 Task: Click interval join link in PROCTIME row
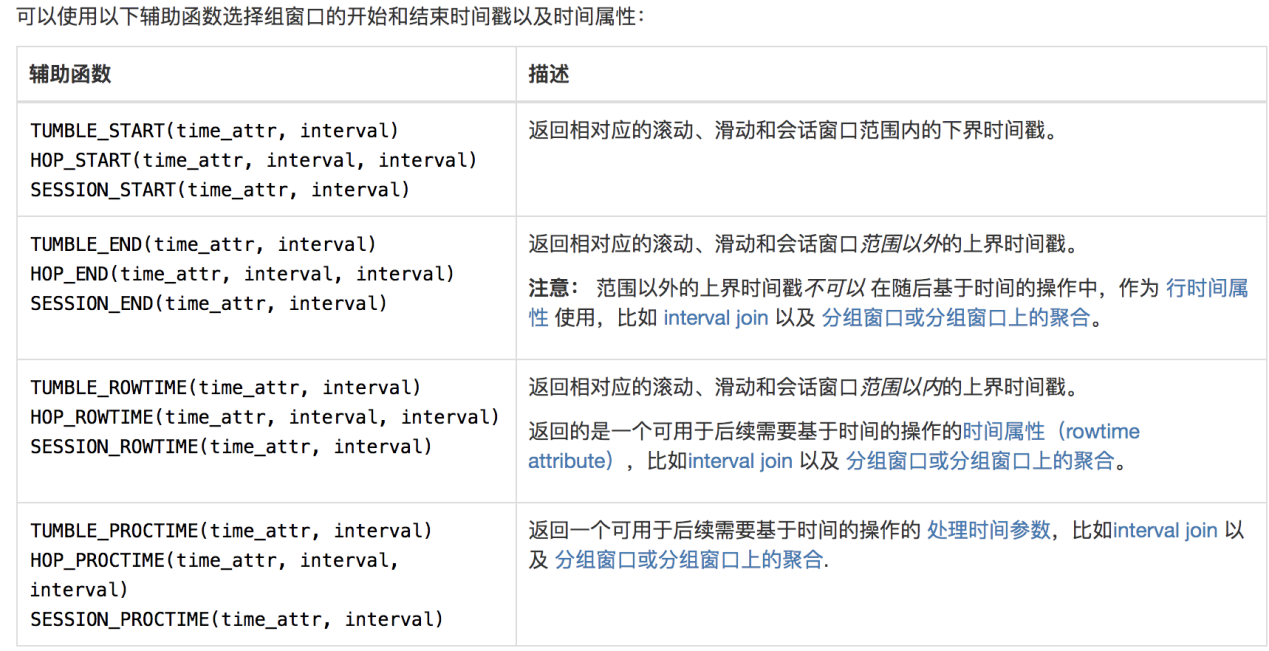point(1165,530)
